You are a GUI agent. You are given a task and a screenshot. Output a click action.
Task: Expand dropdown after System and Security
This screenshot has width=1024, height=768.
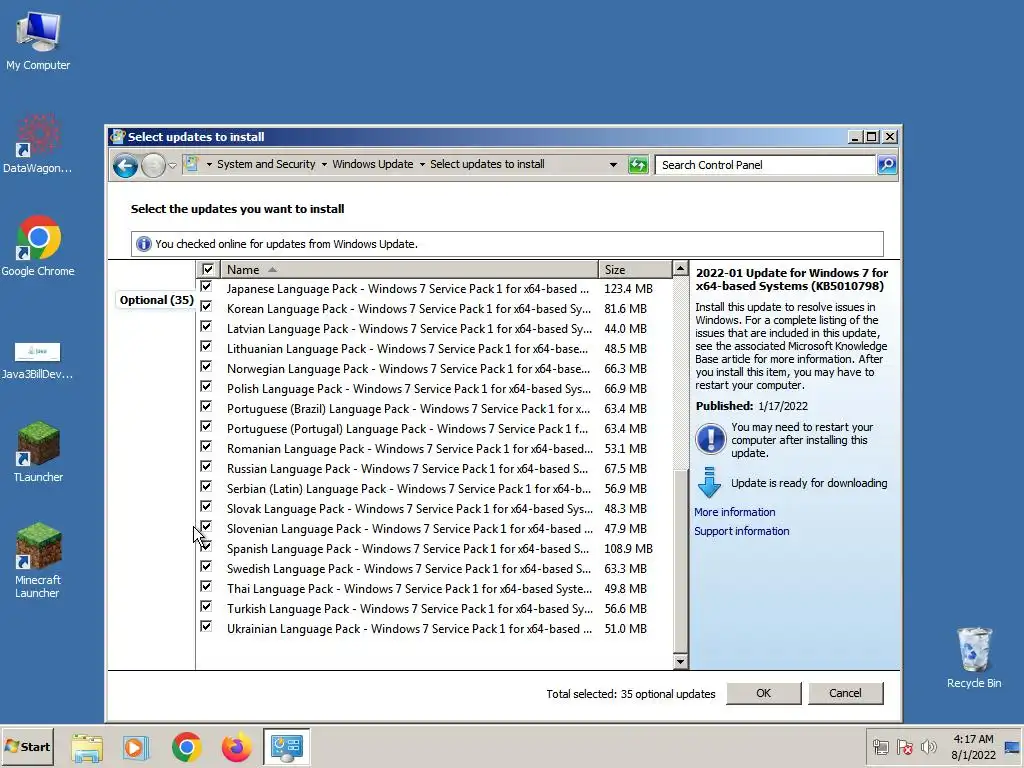pyautogui.click(x=324, y=165)
